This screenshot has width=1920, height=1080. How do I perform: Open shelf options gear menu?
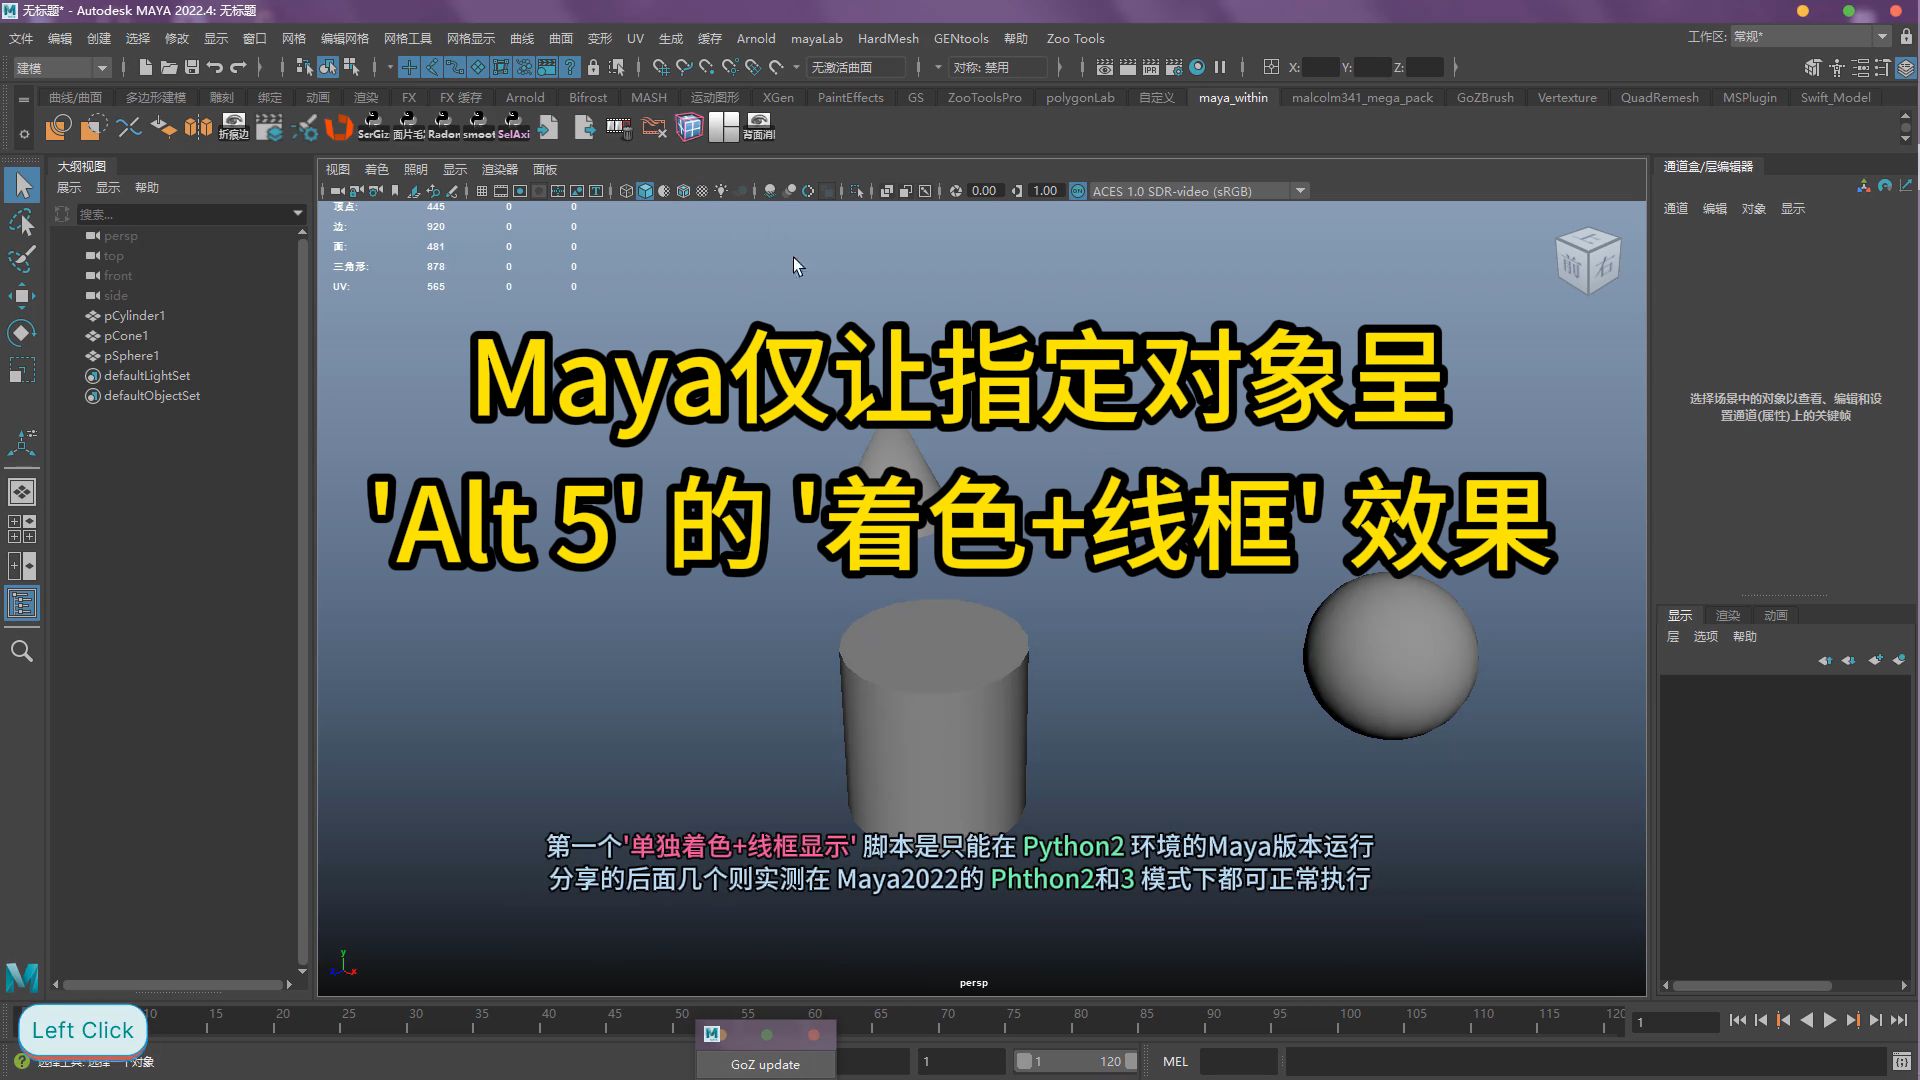pos(24,133)
